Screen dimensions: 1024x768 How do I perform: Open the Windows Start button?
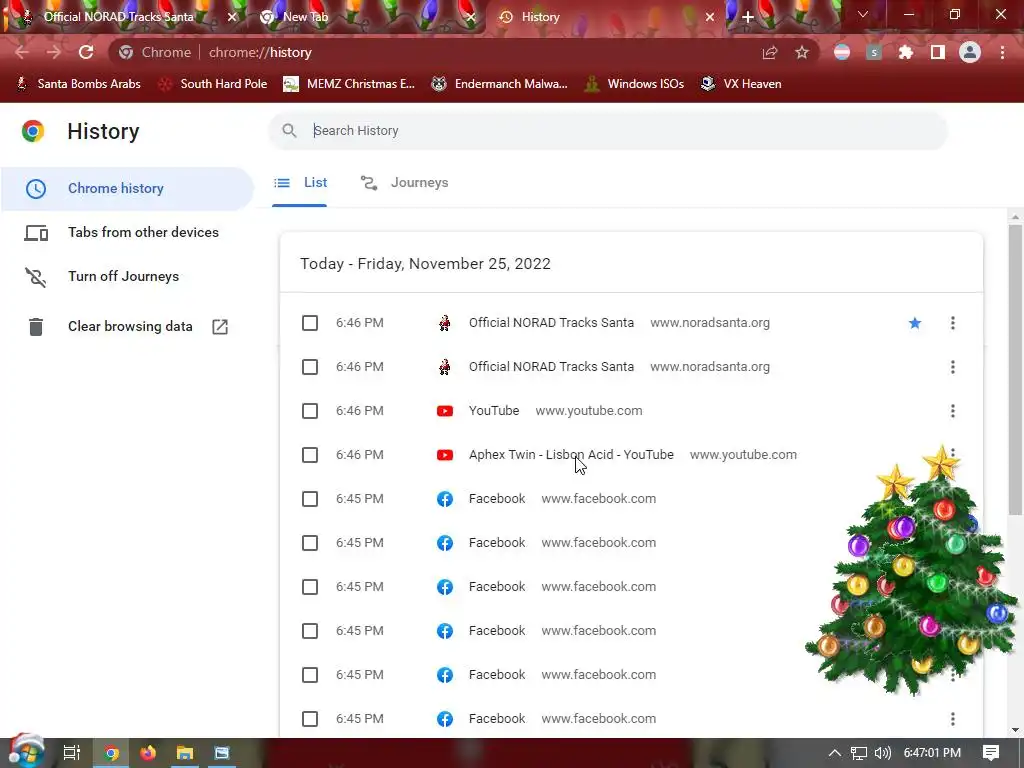(26, 752)
